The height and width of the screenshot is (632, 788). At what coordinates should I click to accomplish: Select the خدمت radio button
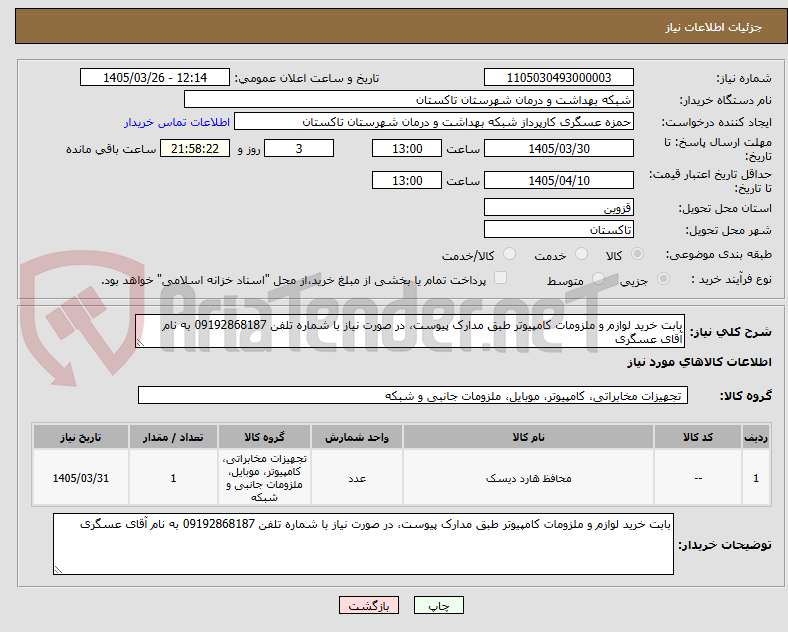click(581, 254)
